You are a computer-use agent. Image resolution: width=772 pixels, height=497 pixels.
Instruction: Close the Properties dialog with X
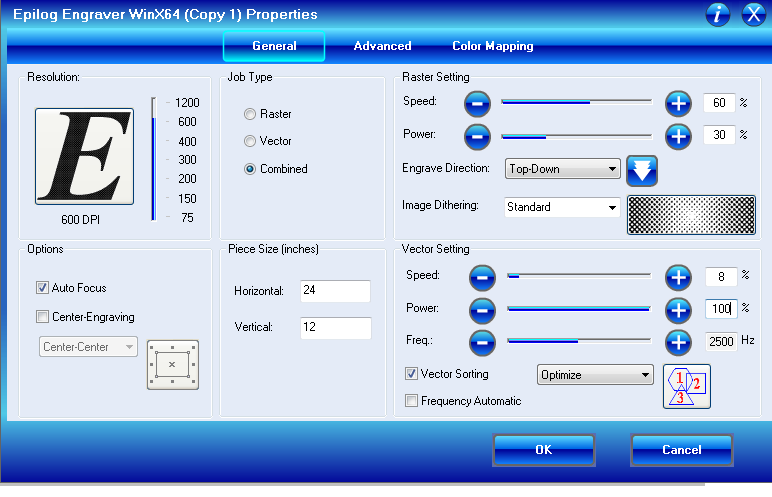point(754,14)
